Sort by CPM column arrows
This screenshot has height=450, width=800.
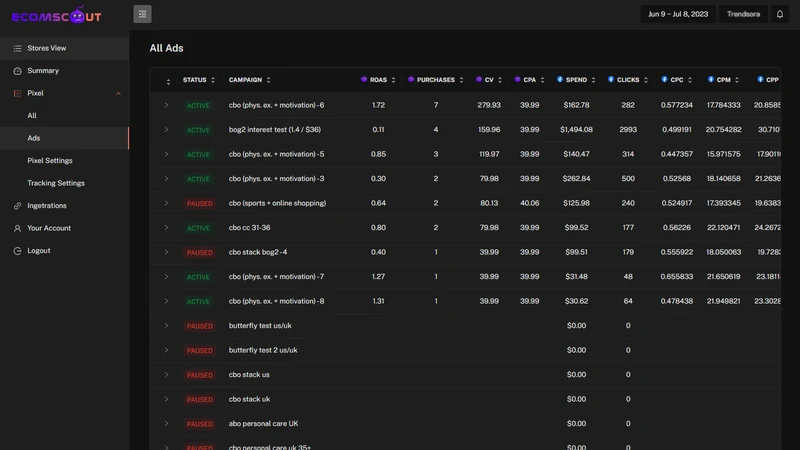(x=737, y=80)
